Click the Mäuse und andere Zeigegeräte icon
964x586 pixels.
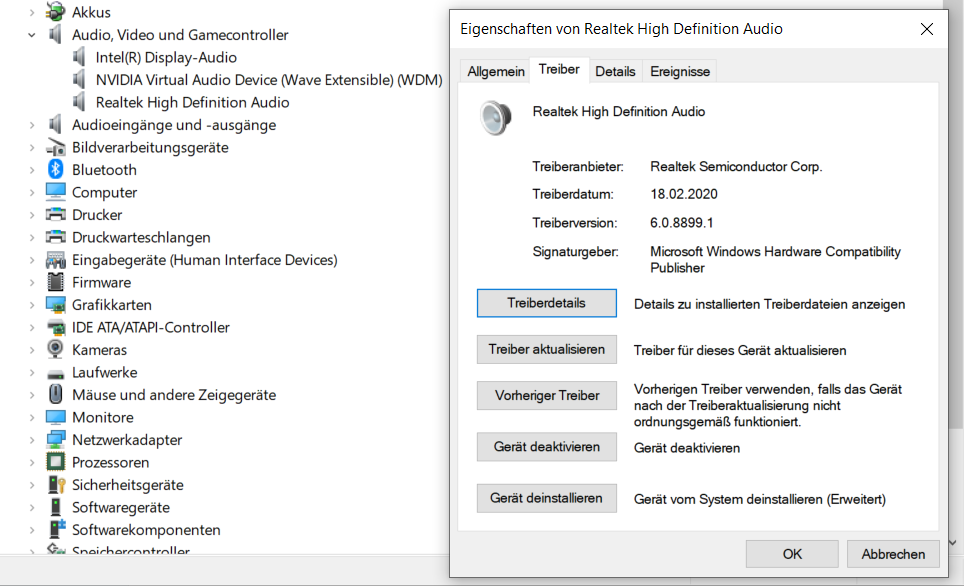coord(55,394)
